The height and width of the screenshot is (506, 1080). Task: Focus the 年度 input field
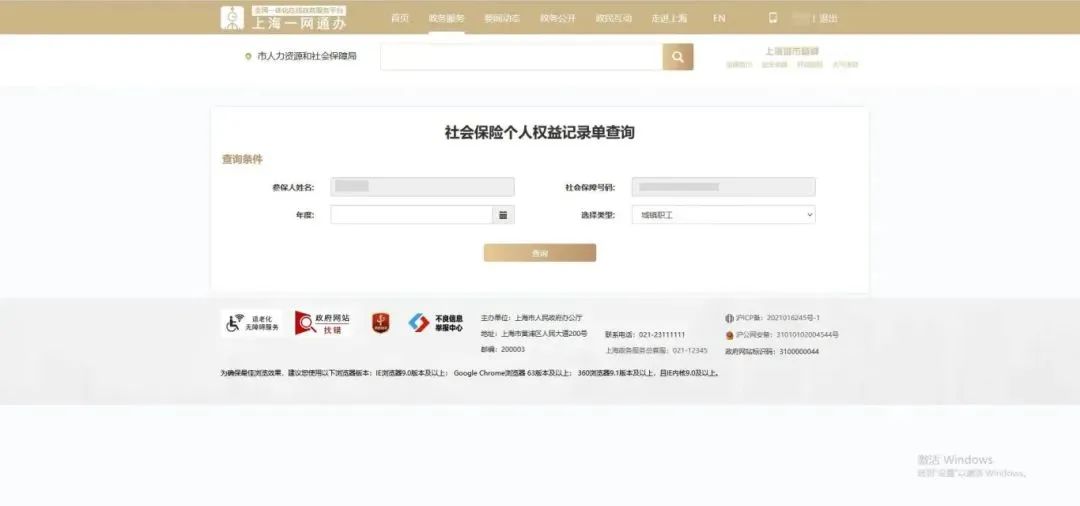(411, 215)
